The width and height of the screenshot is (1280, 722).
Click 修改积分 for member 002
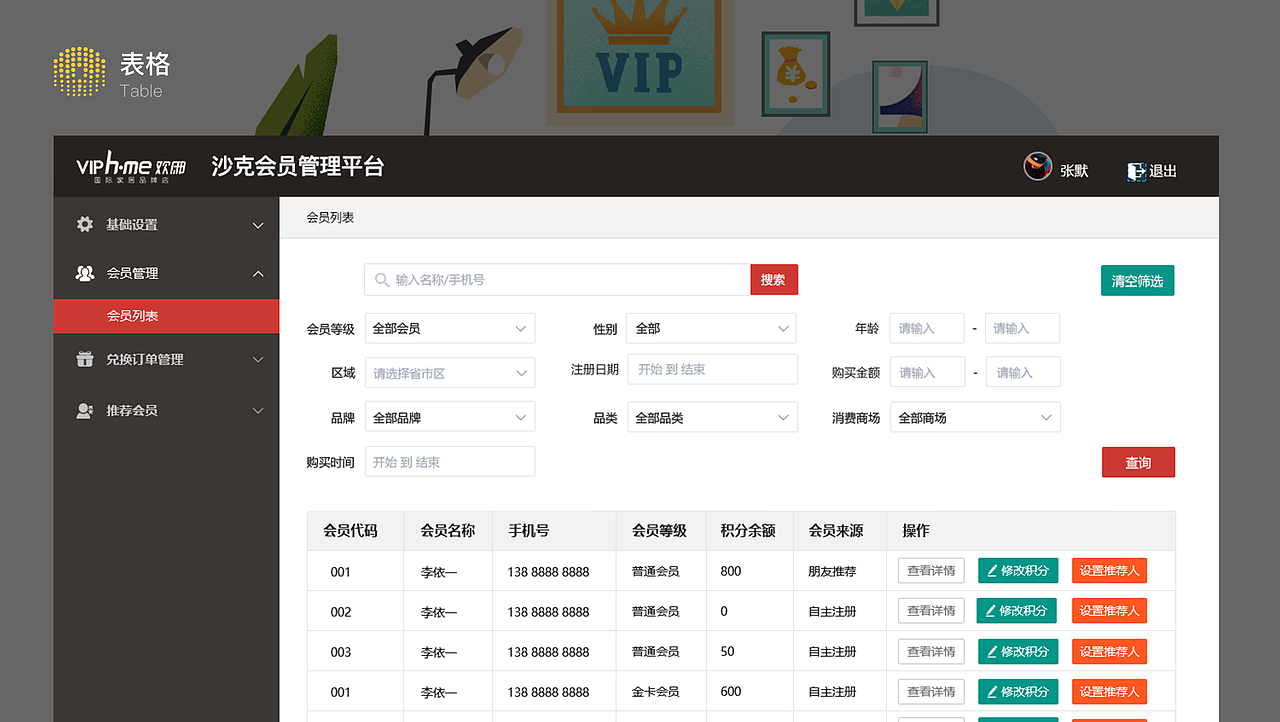1018,611
